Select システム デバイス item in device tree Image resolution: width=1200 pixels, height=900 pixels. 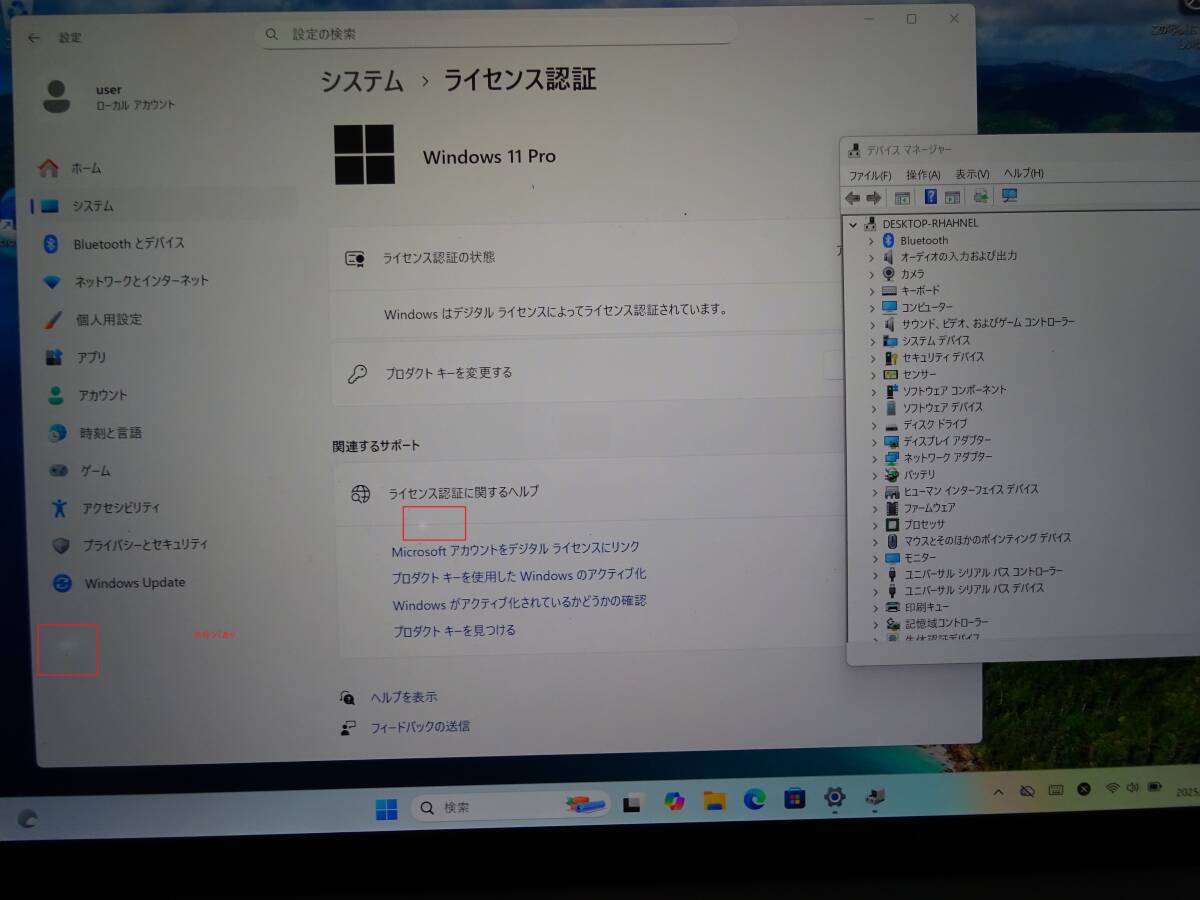(x=936, y=341)
